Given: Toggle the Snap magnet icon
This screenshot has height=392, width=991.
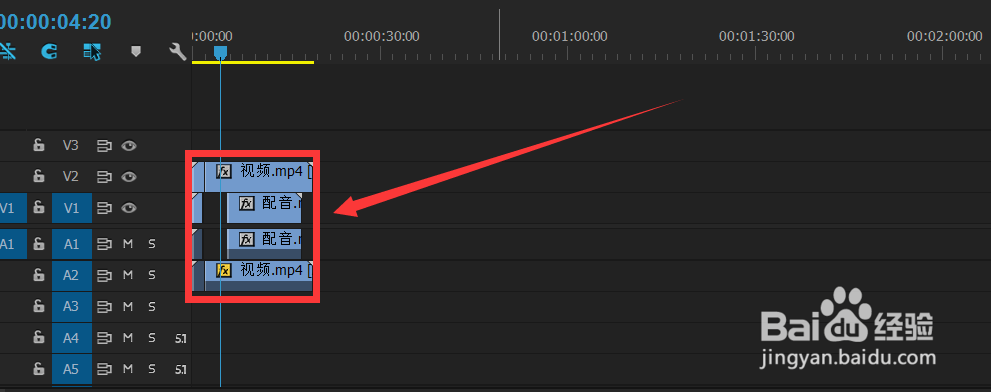Looking at the screenshot, I should (49, 51).
